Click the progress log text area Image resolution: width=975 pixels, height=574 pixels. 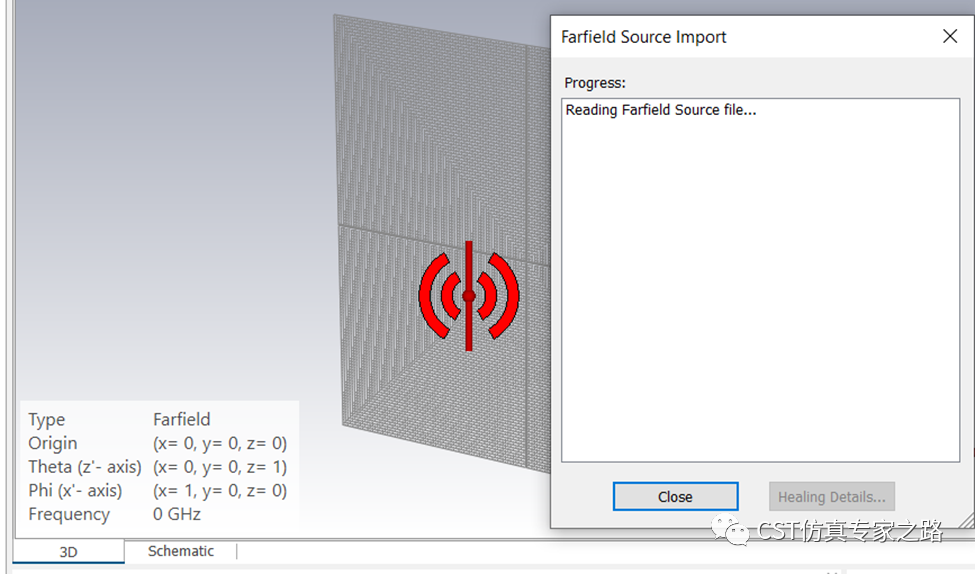pos(760,280)
